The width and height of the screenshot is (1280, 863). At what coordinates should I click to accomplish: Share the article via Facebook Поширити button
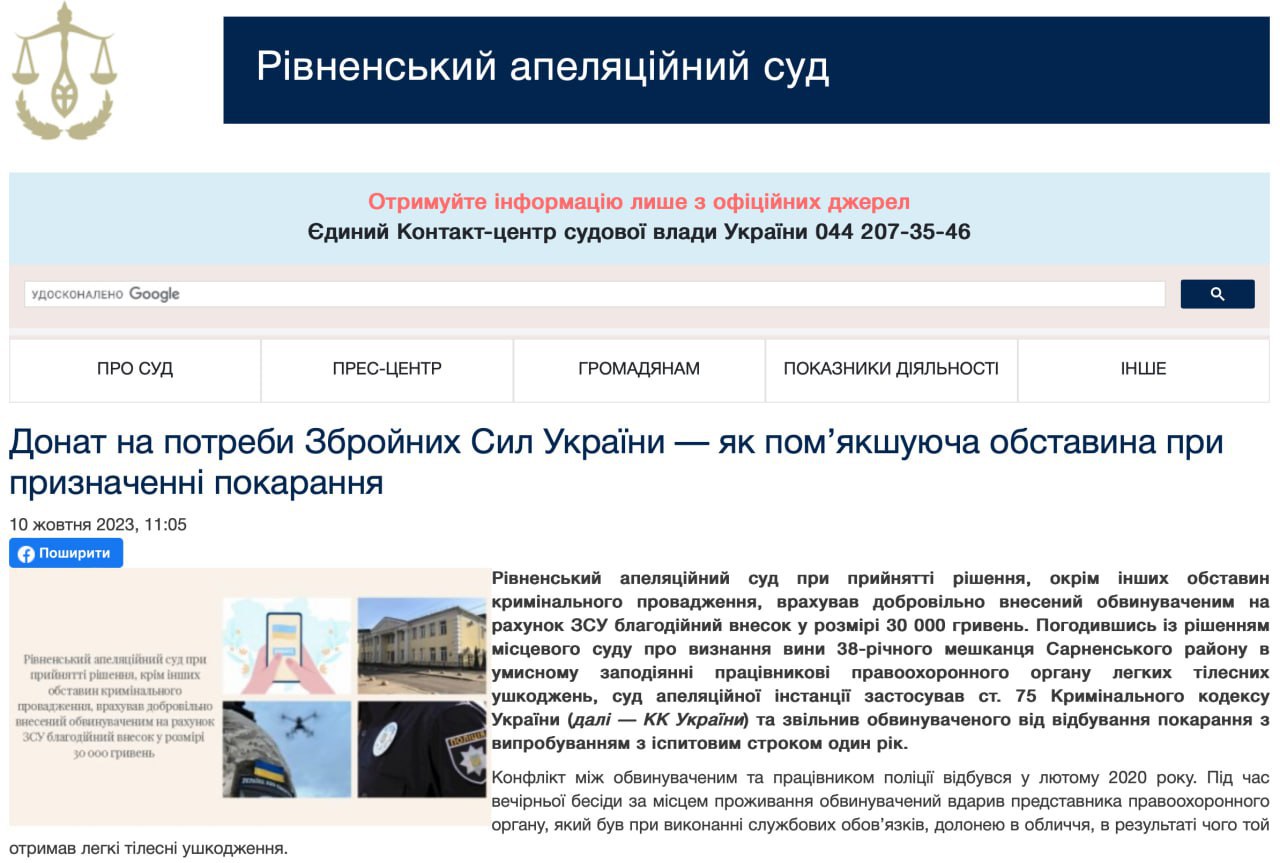coord(66,553)
